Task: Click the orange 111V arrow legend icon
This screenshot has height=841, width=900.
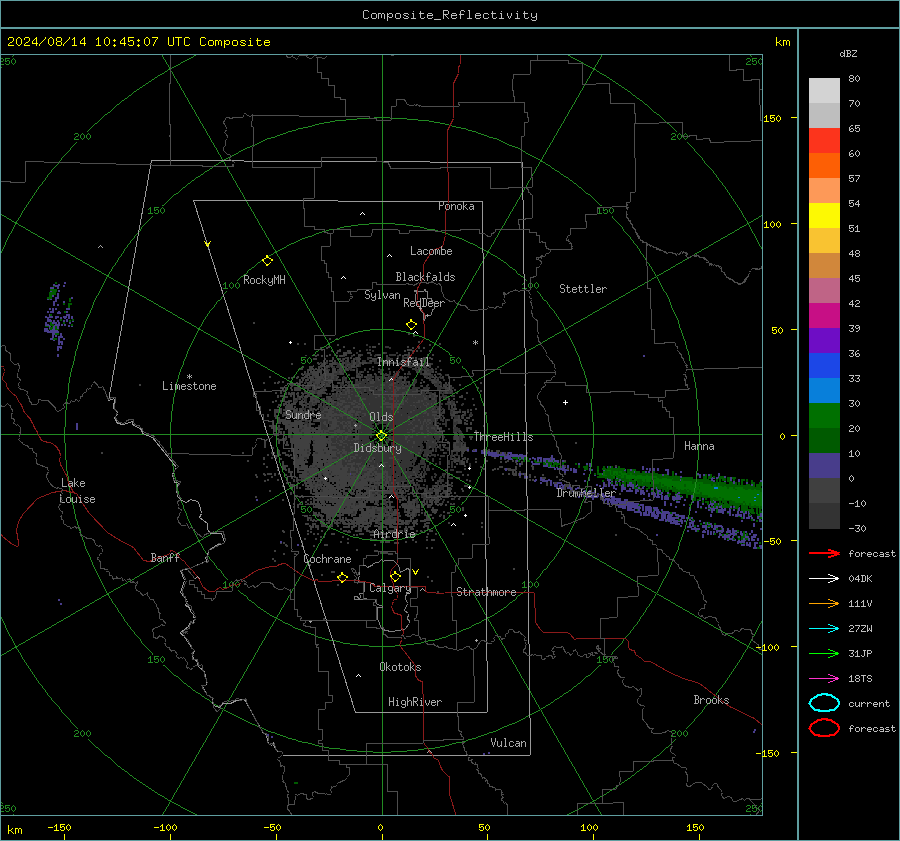Action: click(824, 603)
